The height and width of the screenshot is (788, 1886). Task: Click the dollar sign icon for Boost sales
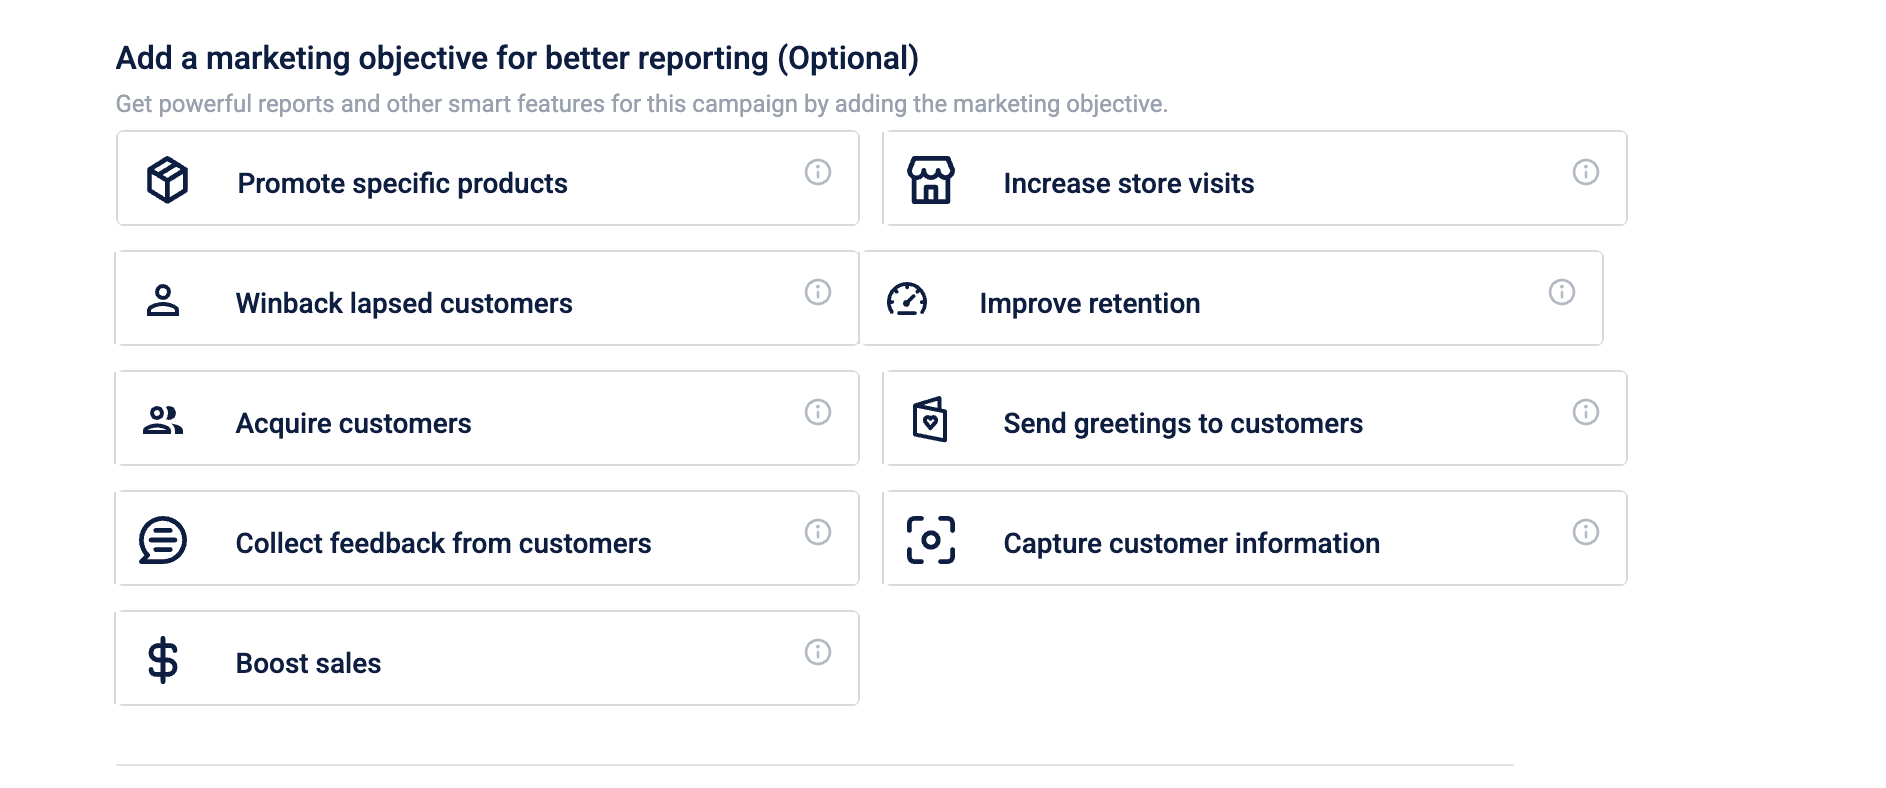click(163, 660)
